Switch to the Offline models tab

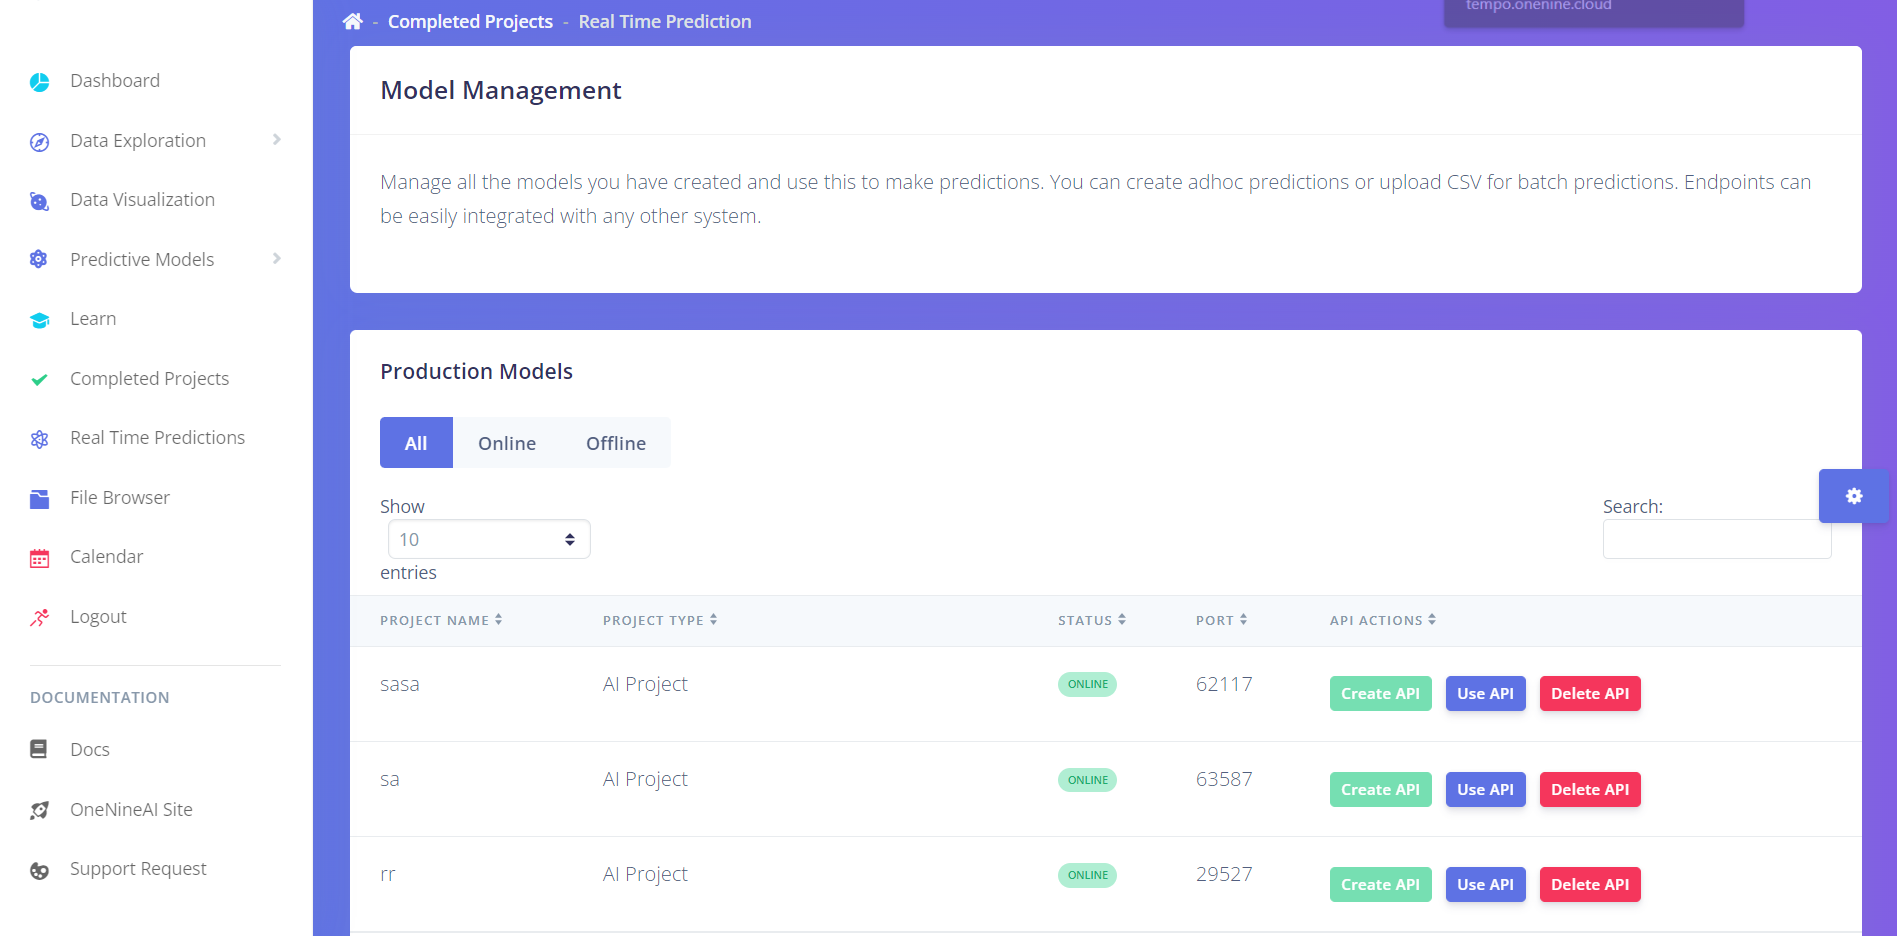click(616, 443)
